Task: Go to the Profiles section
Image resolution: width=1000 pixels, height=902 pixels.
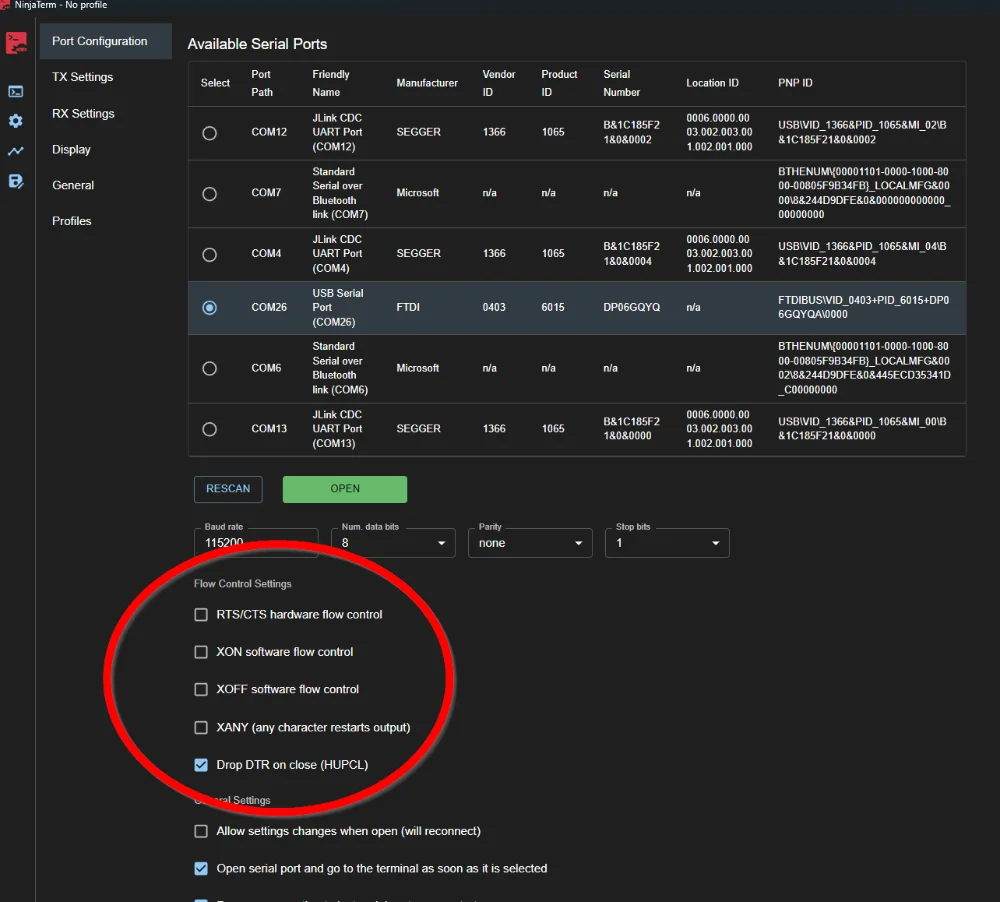Action: pyautogui.click(x=71, y=221)
